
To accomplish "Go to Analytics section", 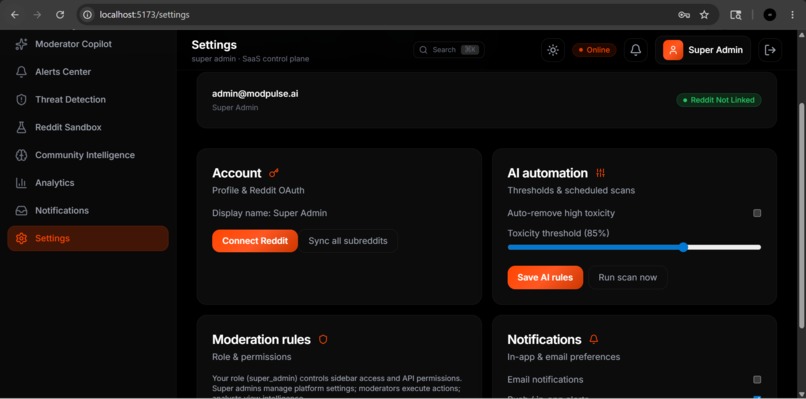I will click(88, 183).
